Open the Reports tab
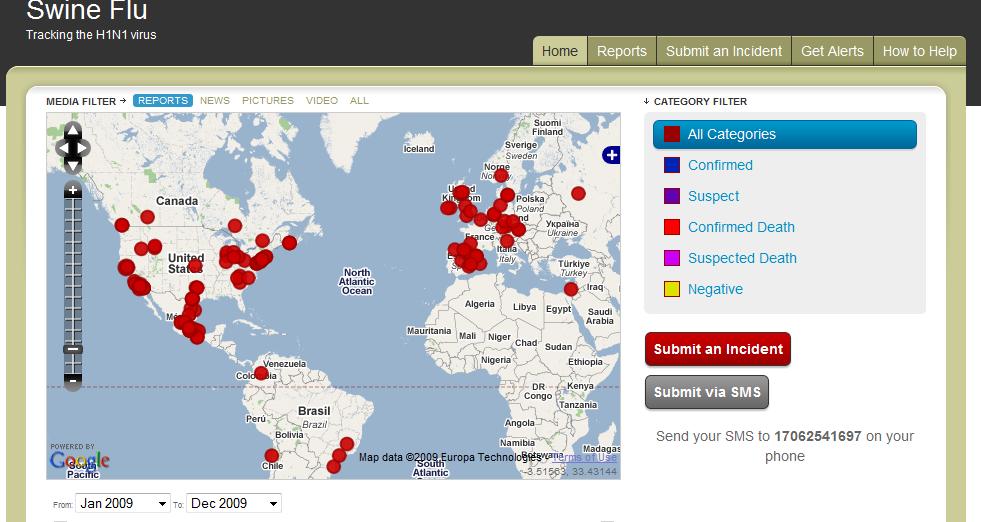 click(621, 51)
